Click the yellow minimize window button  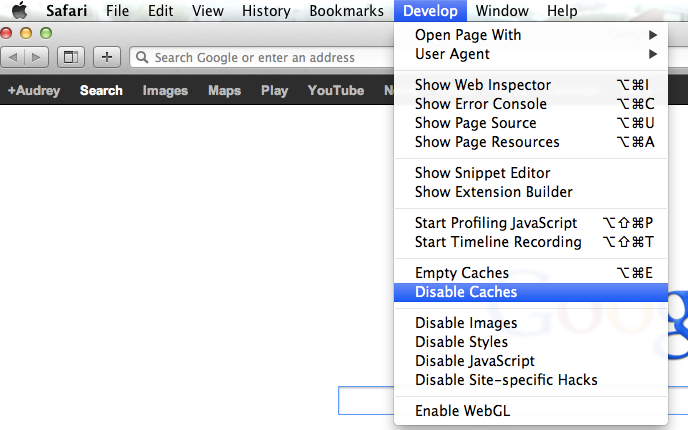point(26,33)
